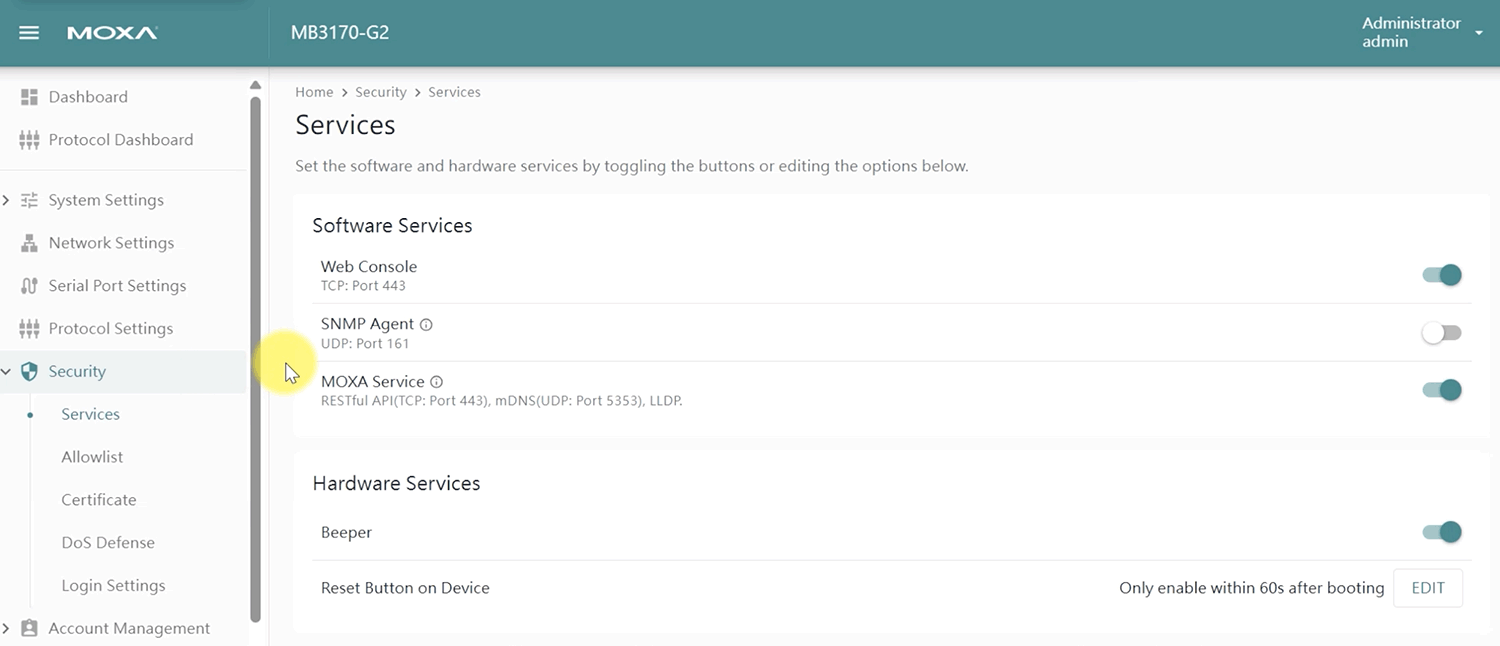Expand the Account Management section
The image size is (1500, 646).
(x=6, y=628)
